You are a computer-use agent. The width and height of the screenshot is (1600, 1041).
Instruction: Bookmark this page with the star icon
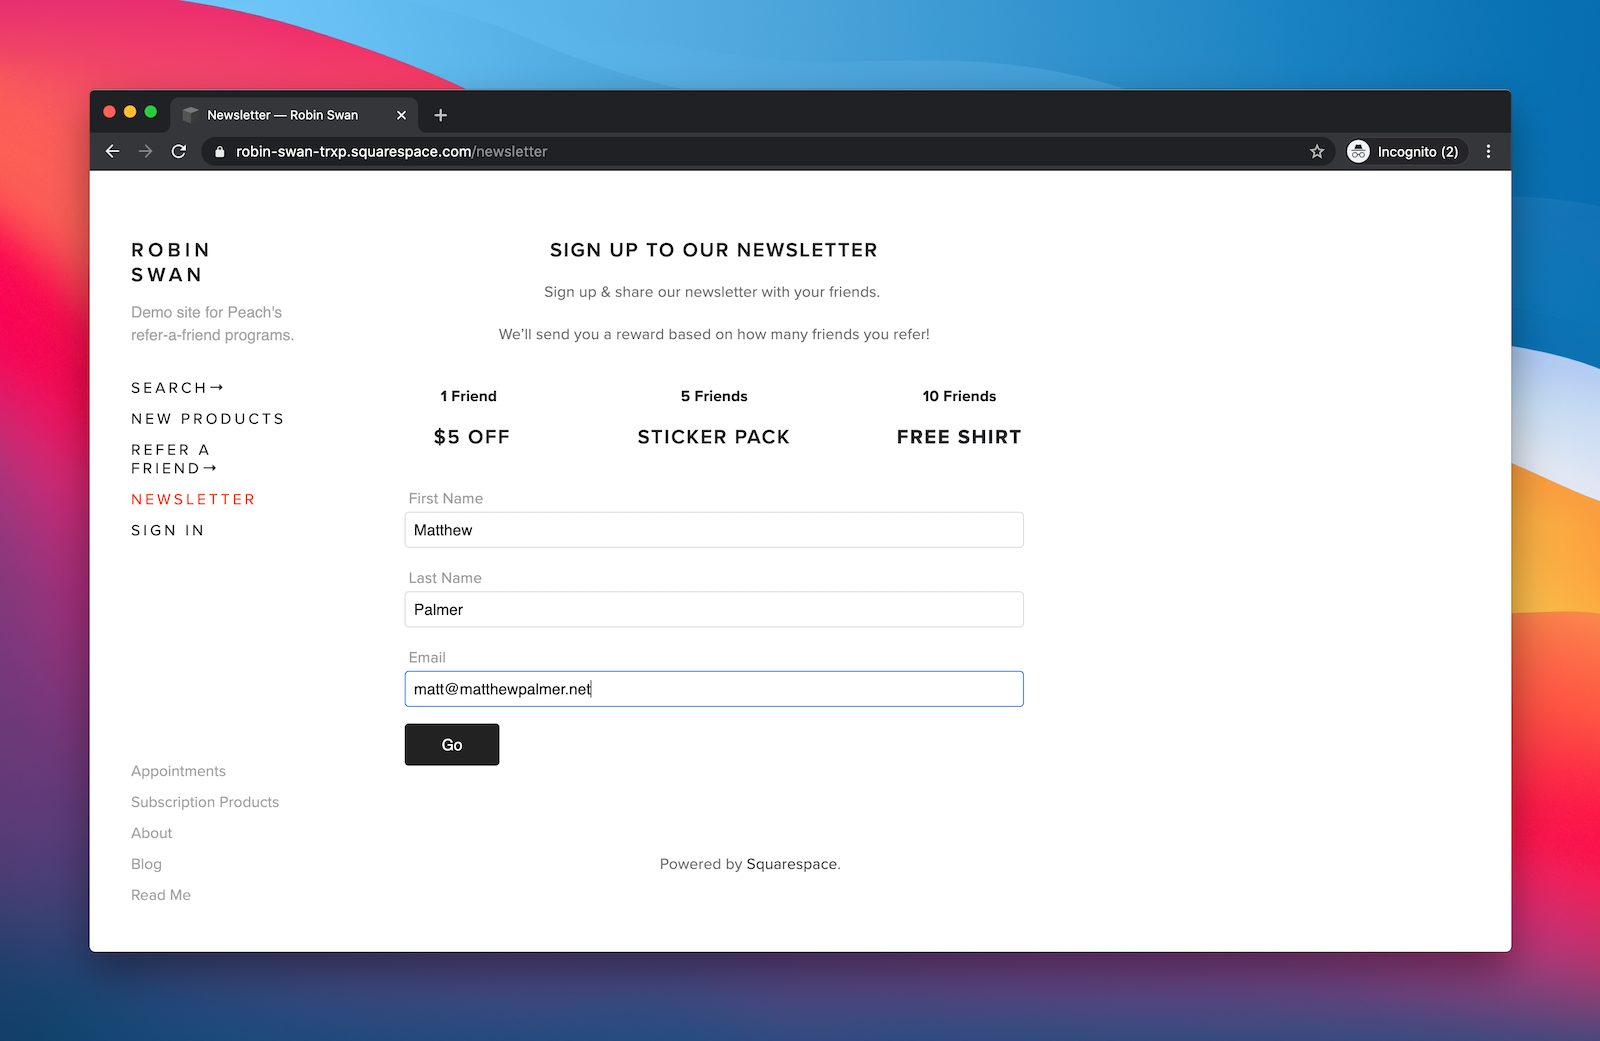coord(1317,151)
